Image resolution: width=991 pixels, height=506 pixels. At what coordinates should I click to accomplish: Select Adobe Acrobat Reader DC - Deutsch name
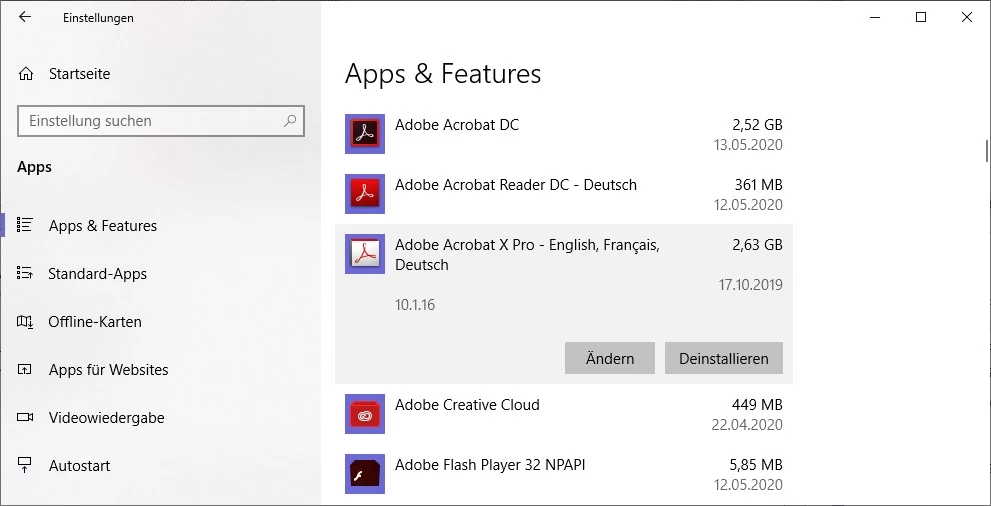click(516, 184)
